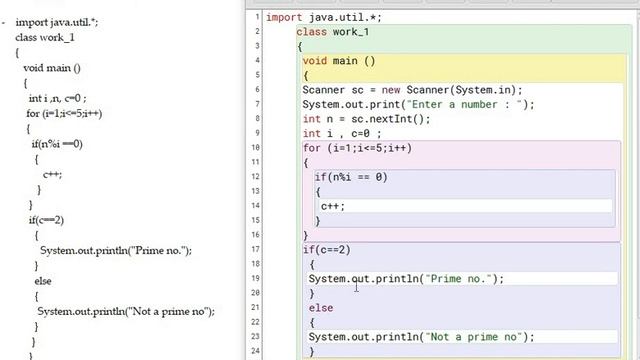Click println("Not a prime no") in the left document

click(126, 311)
